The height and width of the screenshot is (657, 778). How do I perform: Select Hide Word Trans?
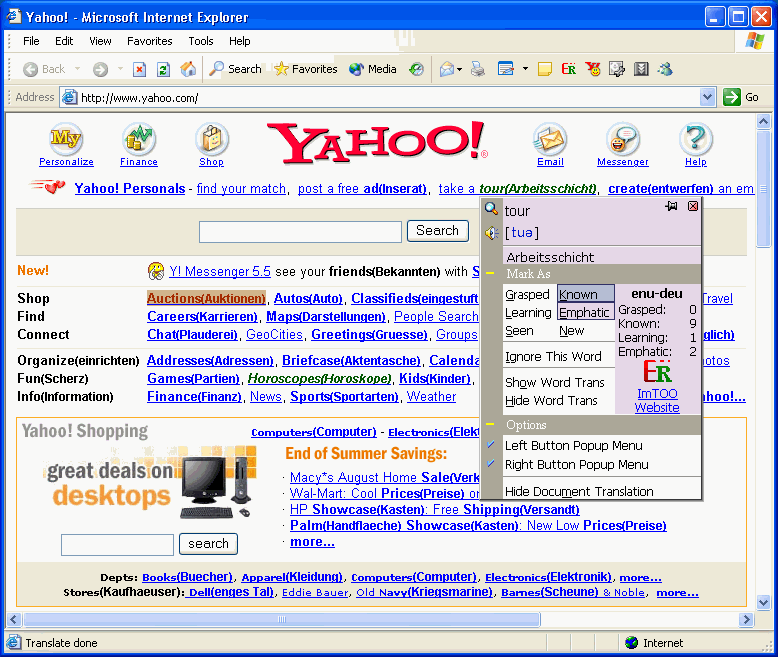click(x=551, y=400)
